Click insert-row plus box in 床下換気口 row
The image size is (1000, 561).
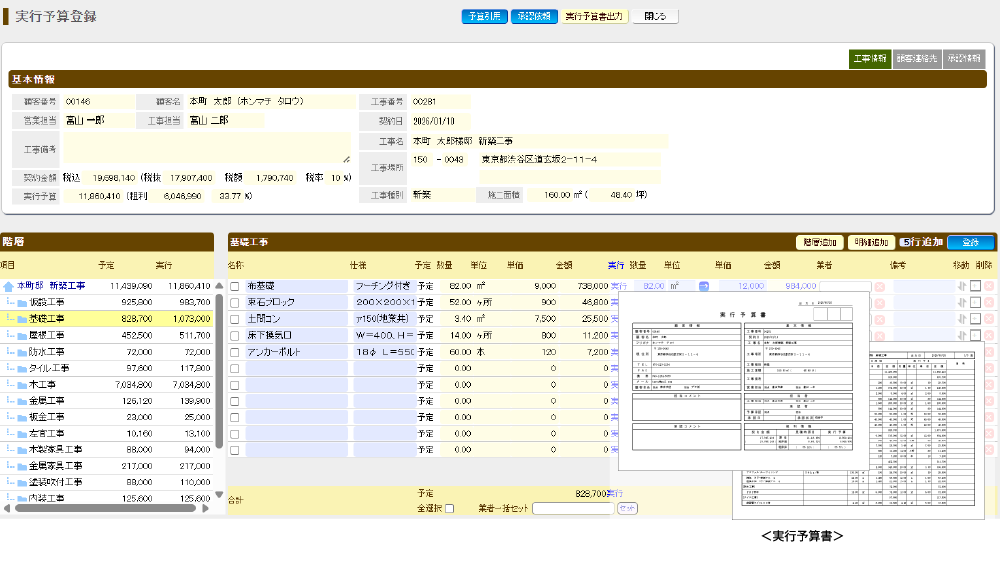click(x=975, y=335)
